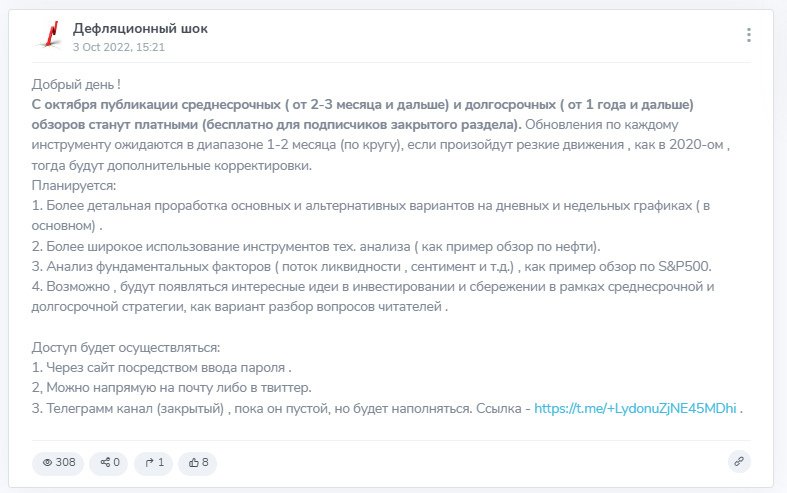Click the Планируется: line

click(x=74, y=186)
